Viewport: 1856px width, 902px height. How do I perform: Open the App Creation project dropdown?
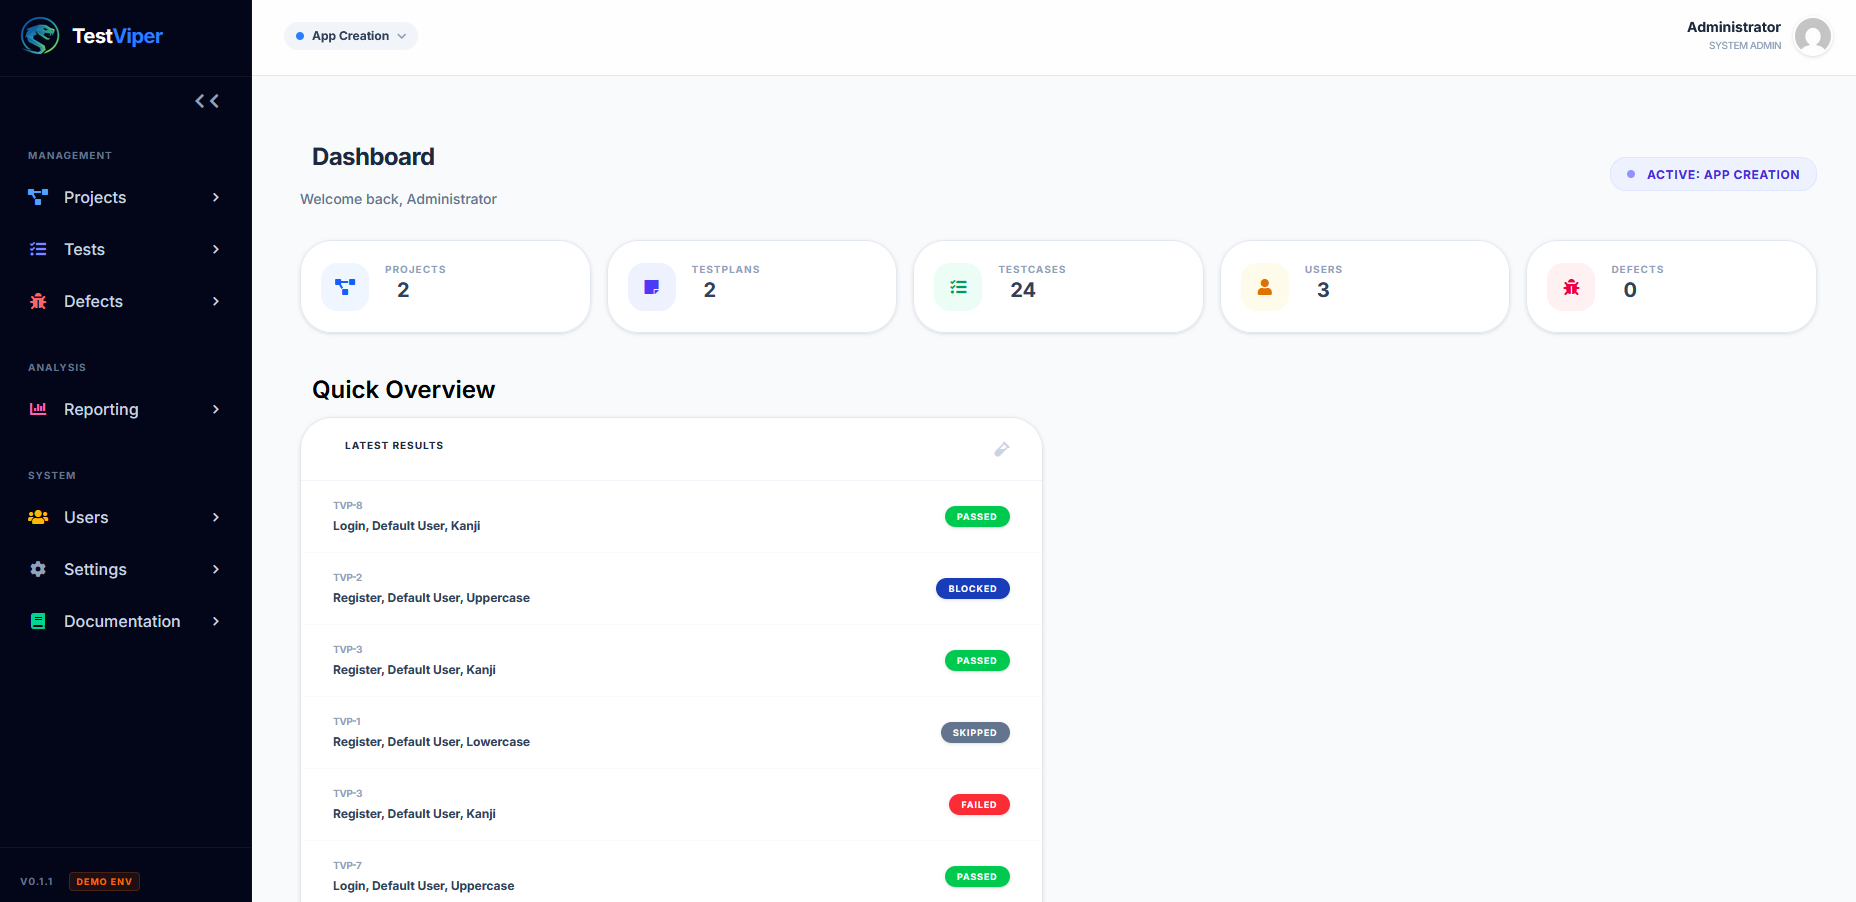(350, 35)
